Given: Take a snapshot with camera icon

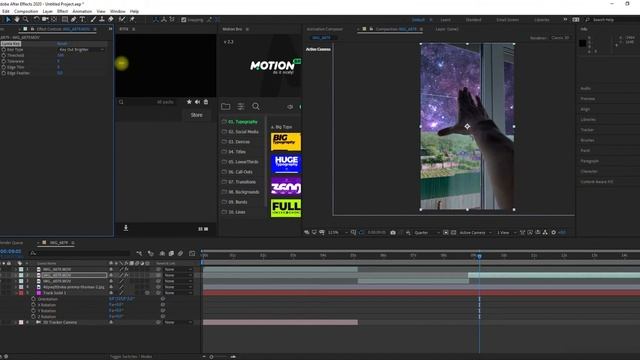Looking at the screenshot, I should tap(393, 233).
